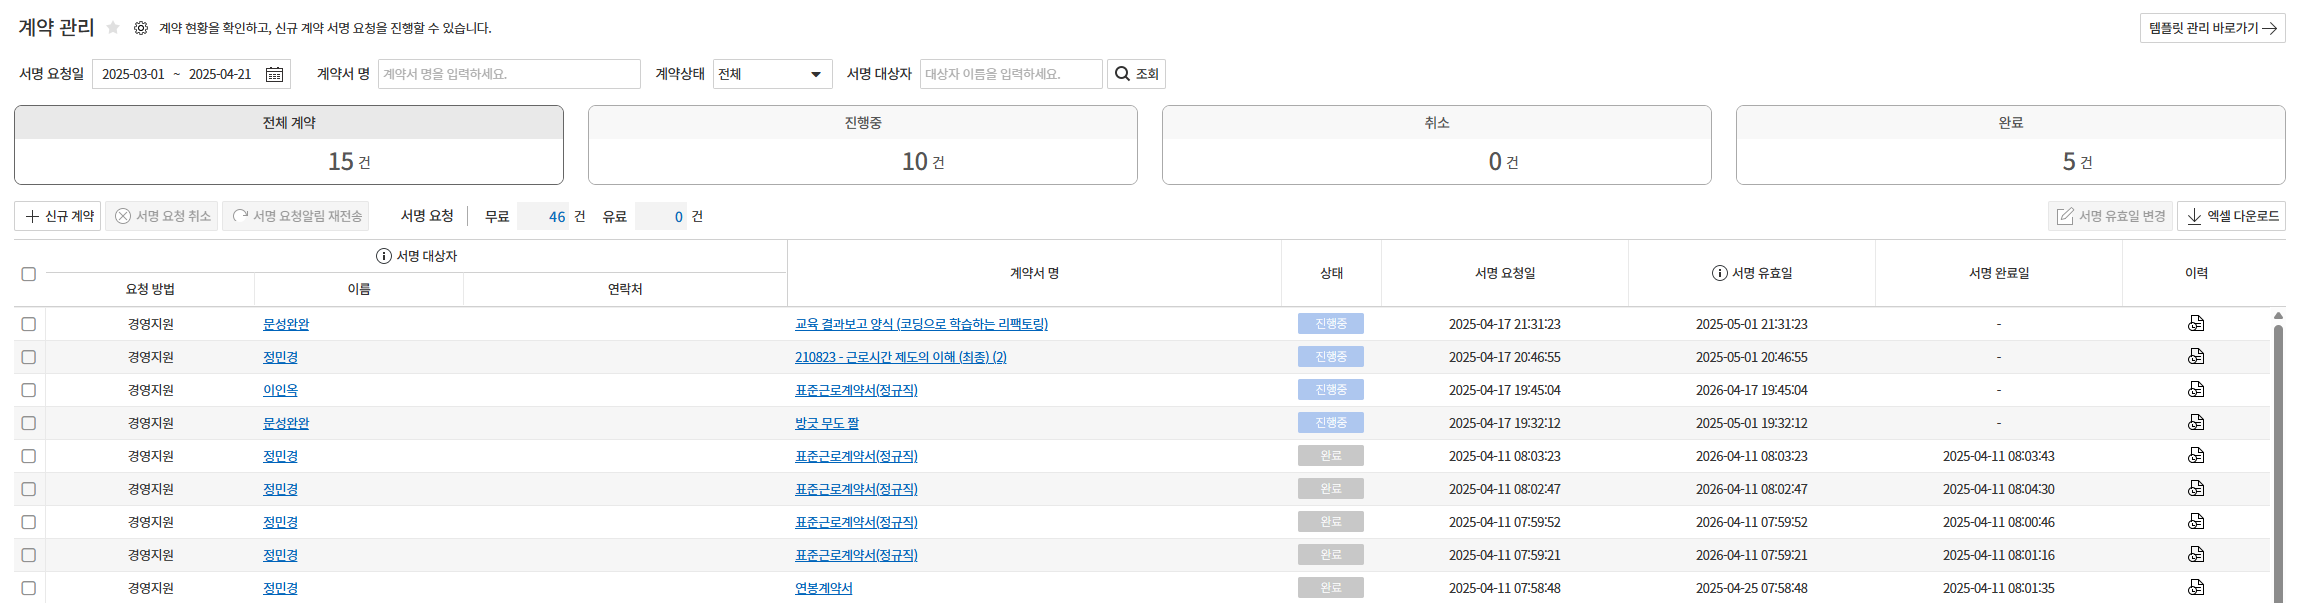
Task: Open history icon for first row 문성완완
Action: (2196, 323)
